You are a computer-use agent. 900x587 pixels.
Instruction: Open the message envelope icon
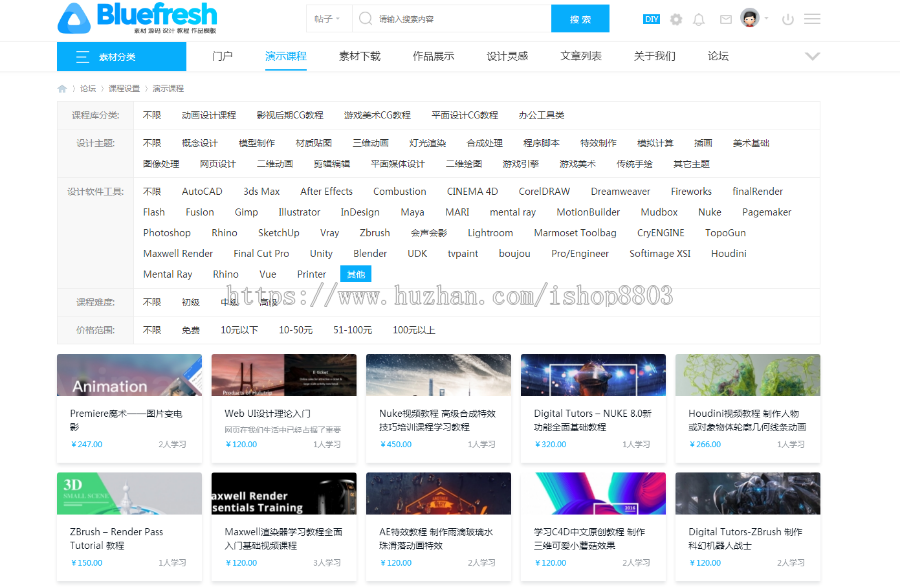pyautogui.click(x=728, y=19)
